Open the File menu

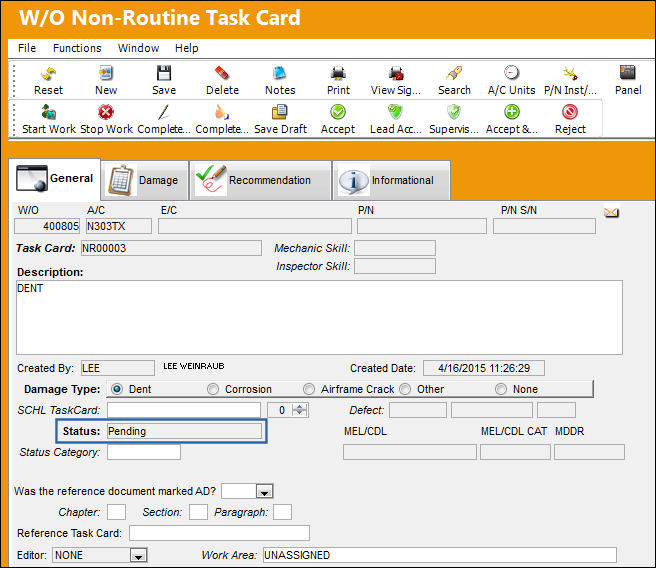pos(27,48)
